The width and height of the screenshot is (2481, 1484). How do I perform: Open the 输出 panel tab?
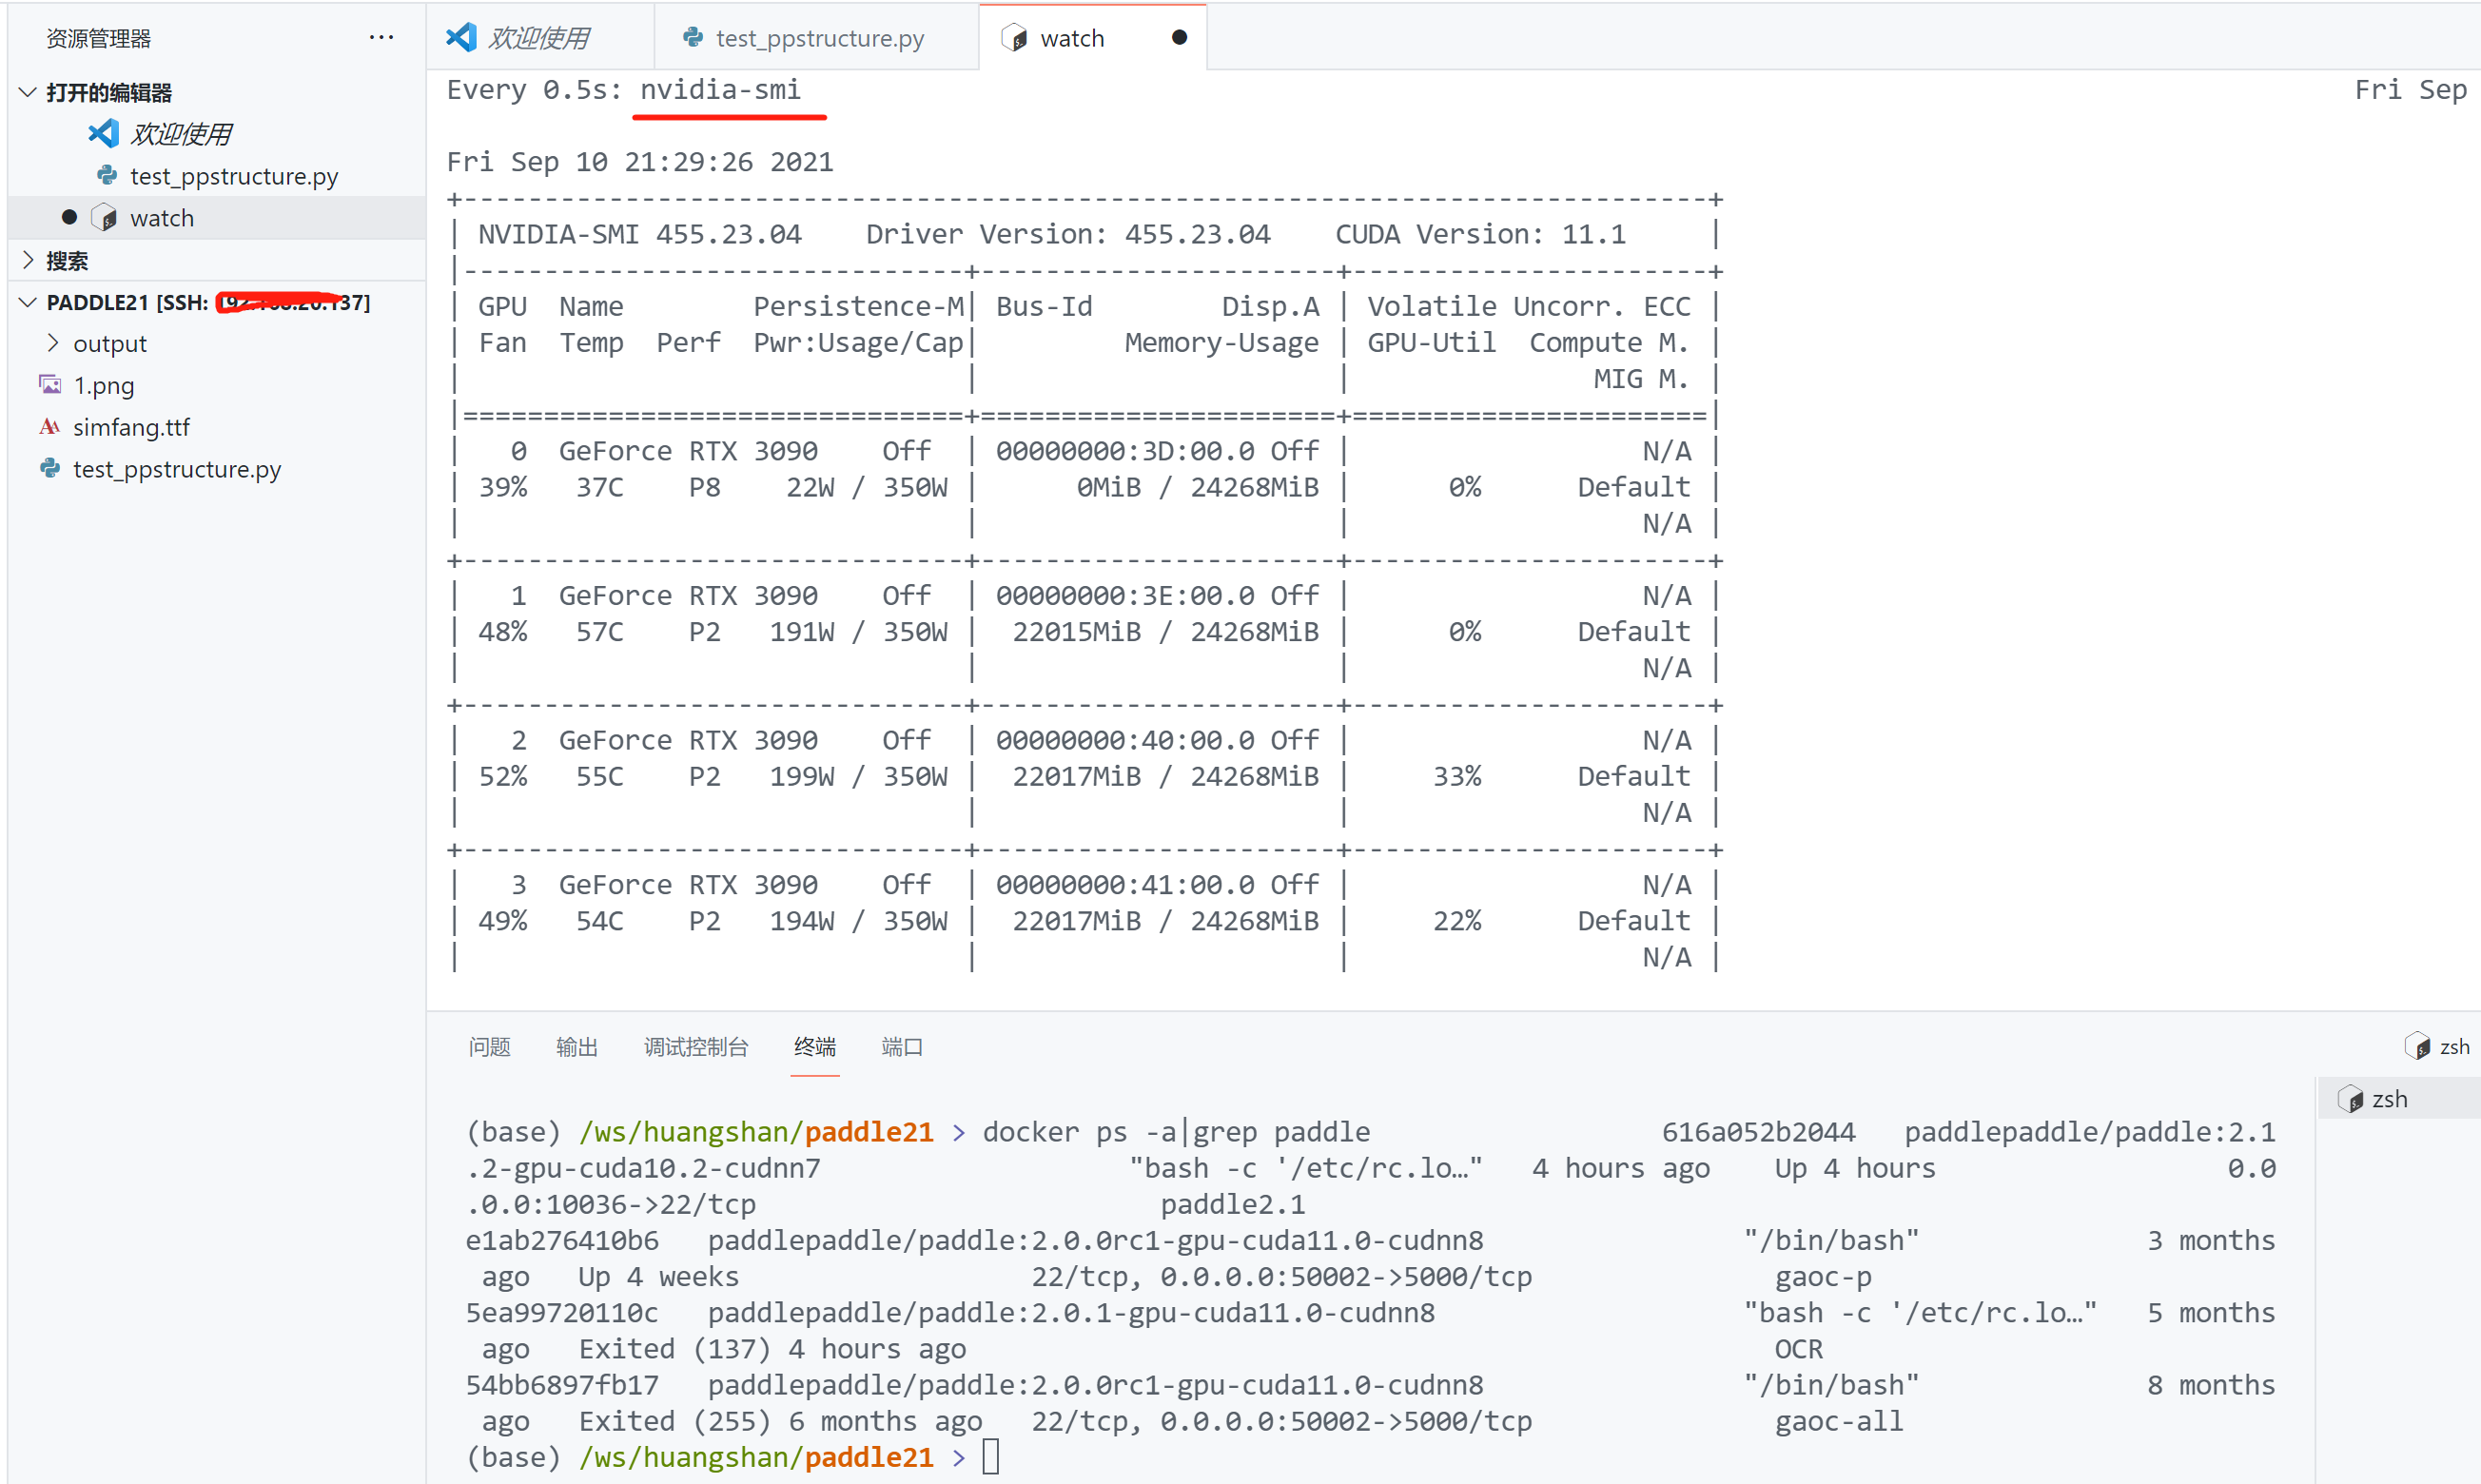577,1047
